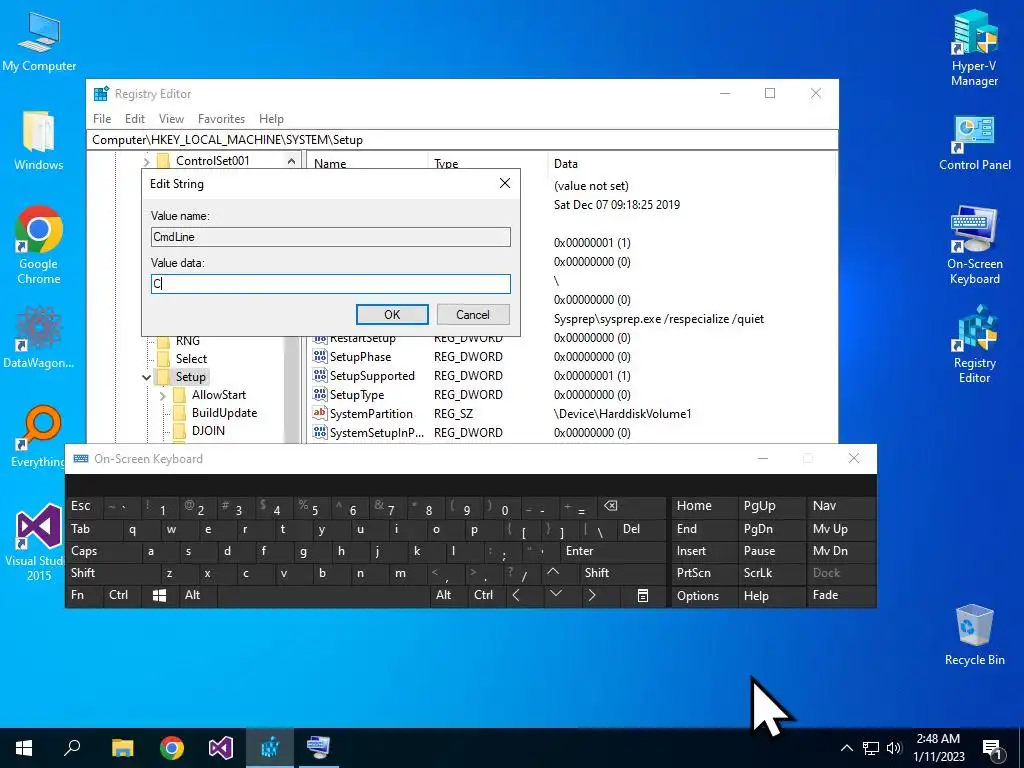
Task: Toggle Caps lock on On-Screen Keyboard
Action: (x=103, y=551)
